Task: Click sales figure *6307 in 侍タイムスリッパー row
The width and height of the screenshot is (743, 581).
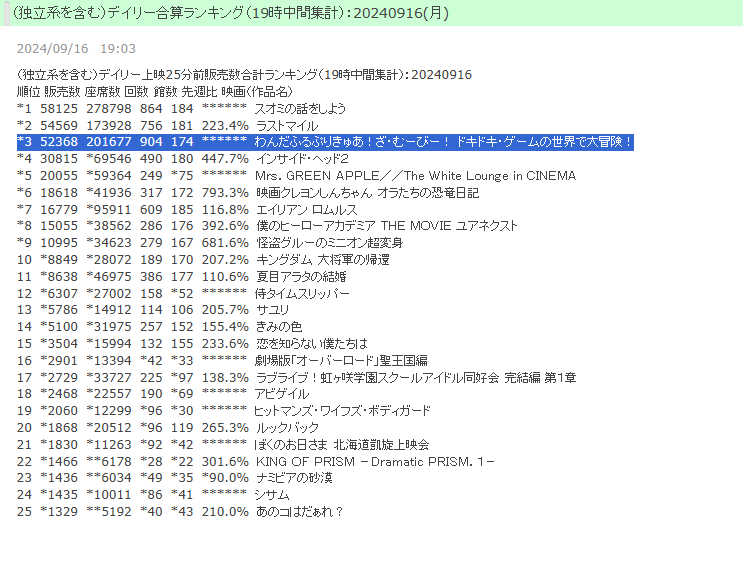Action: click(59, 294)
